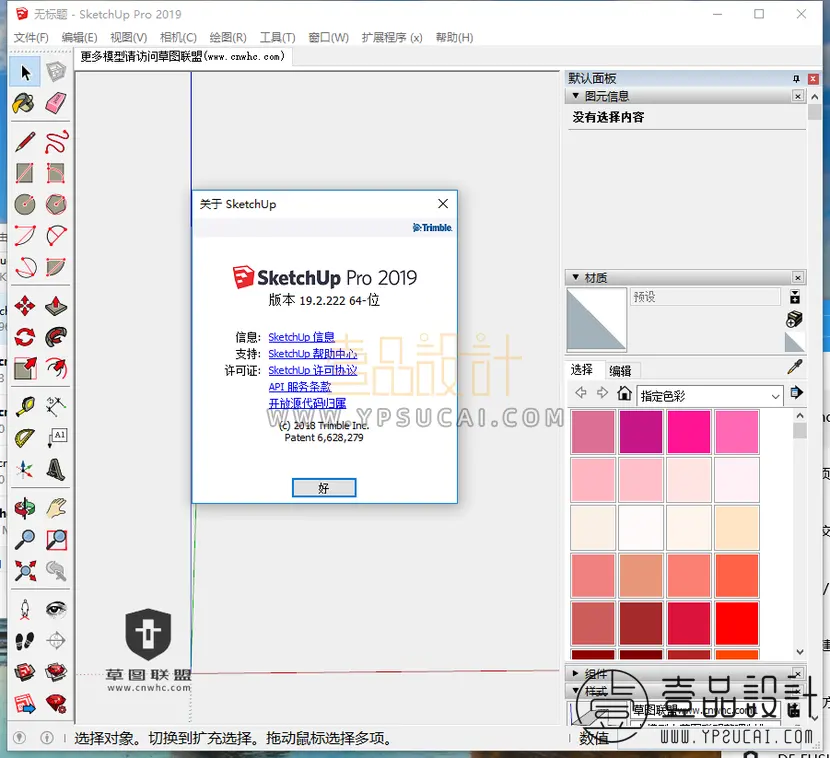Open the 开放源代码归属 link
Viewport: 830px width, 758px height.
point(307,403)
